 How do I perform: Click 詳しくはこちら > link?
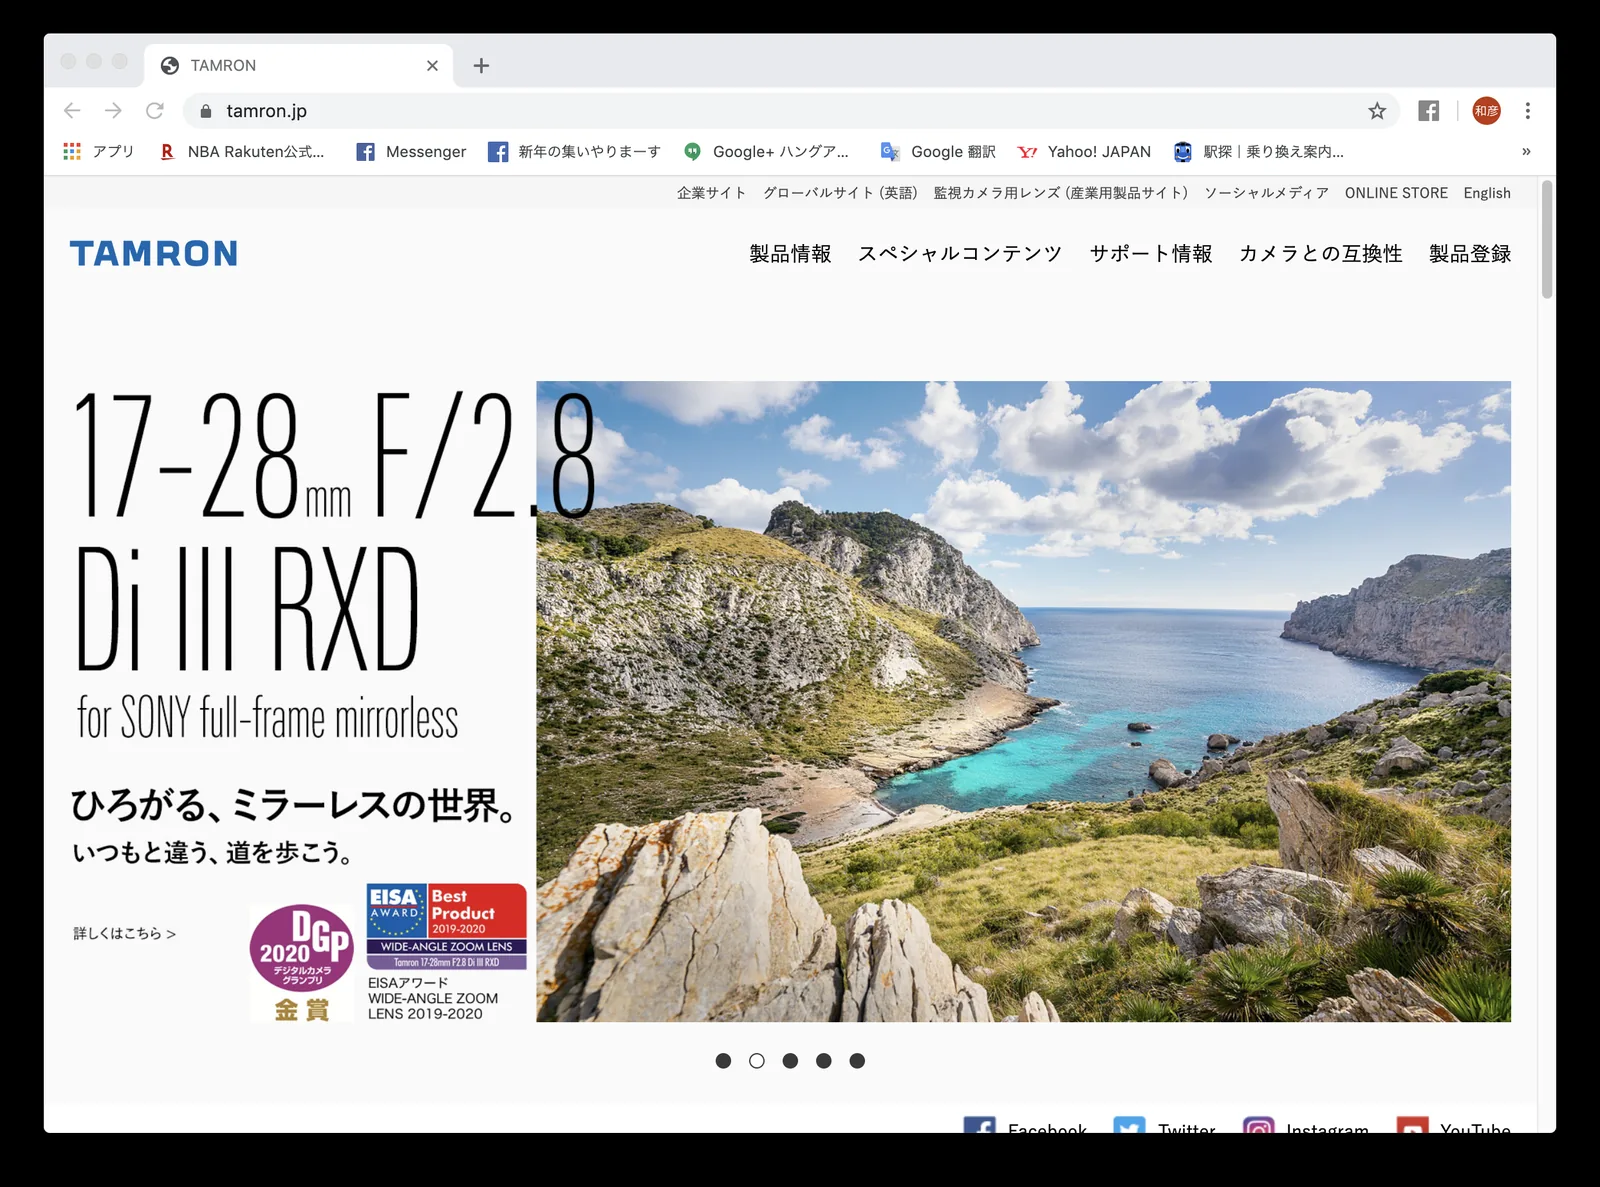tap(125, 933)
